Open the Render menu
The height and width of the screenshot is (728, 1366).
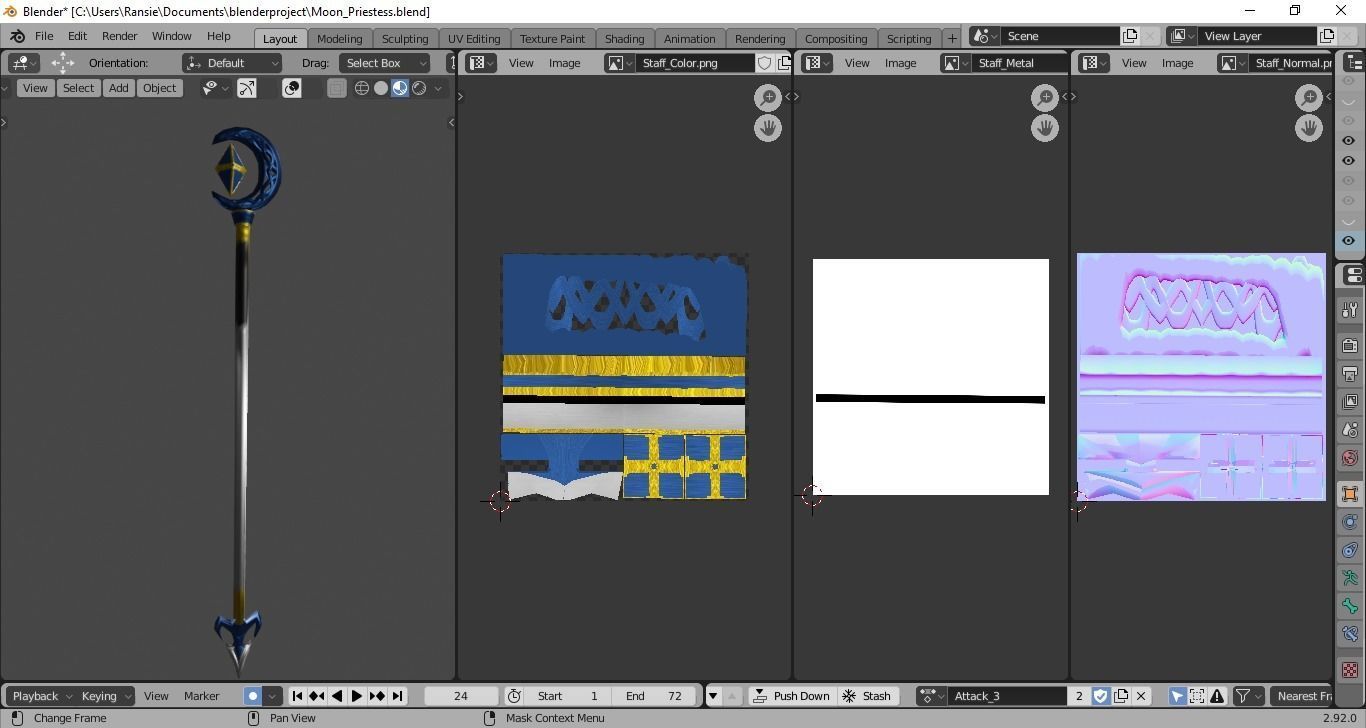point(119,36)
